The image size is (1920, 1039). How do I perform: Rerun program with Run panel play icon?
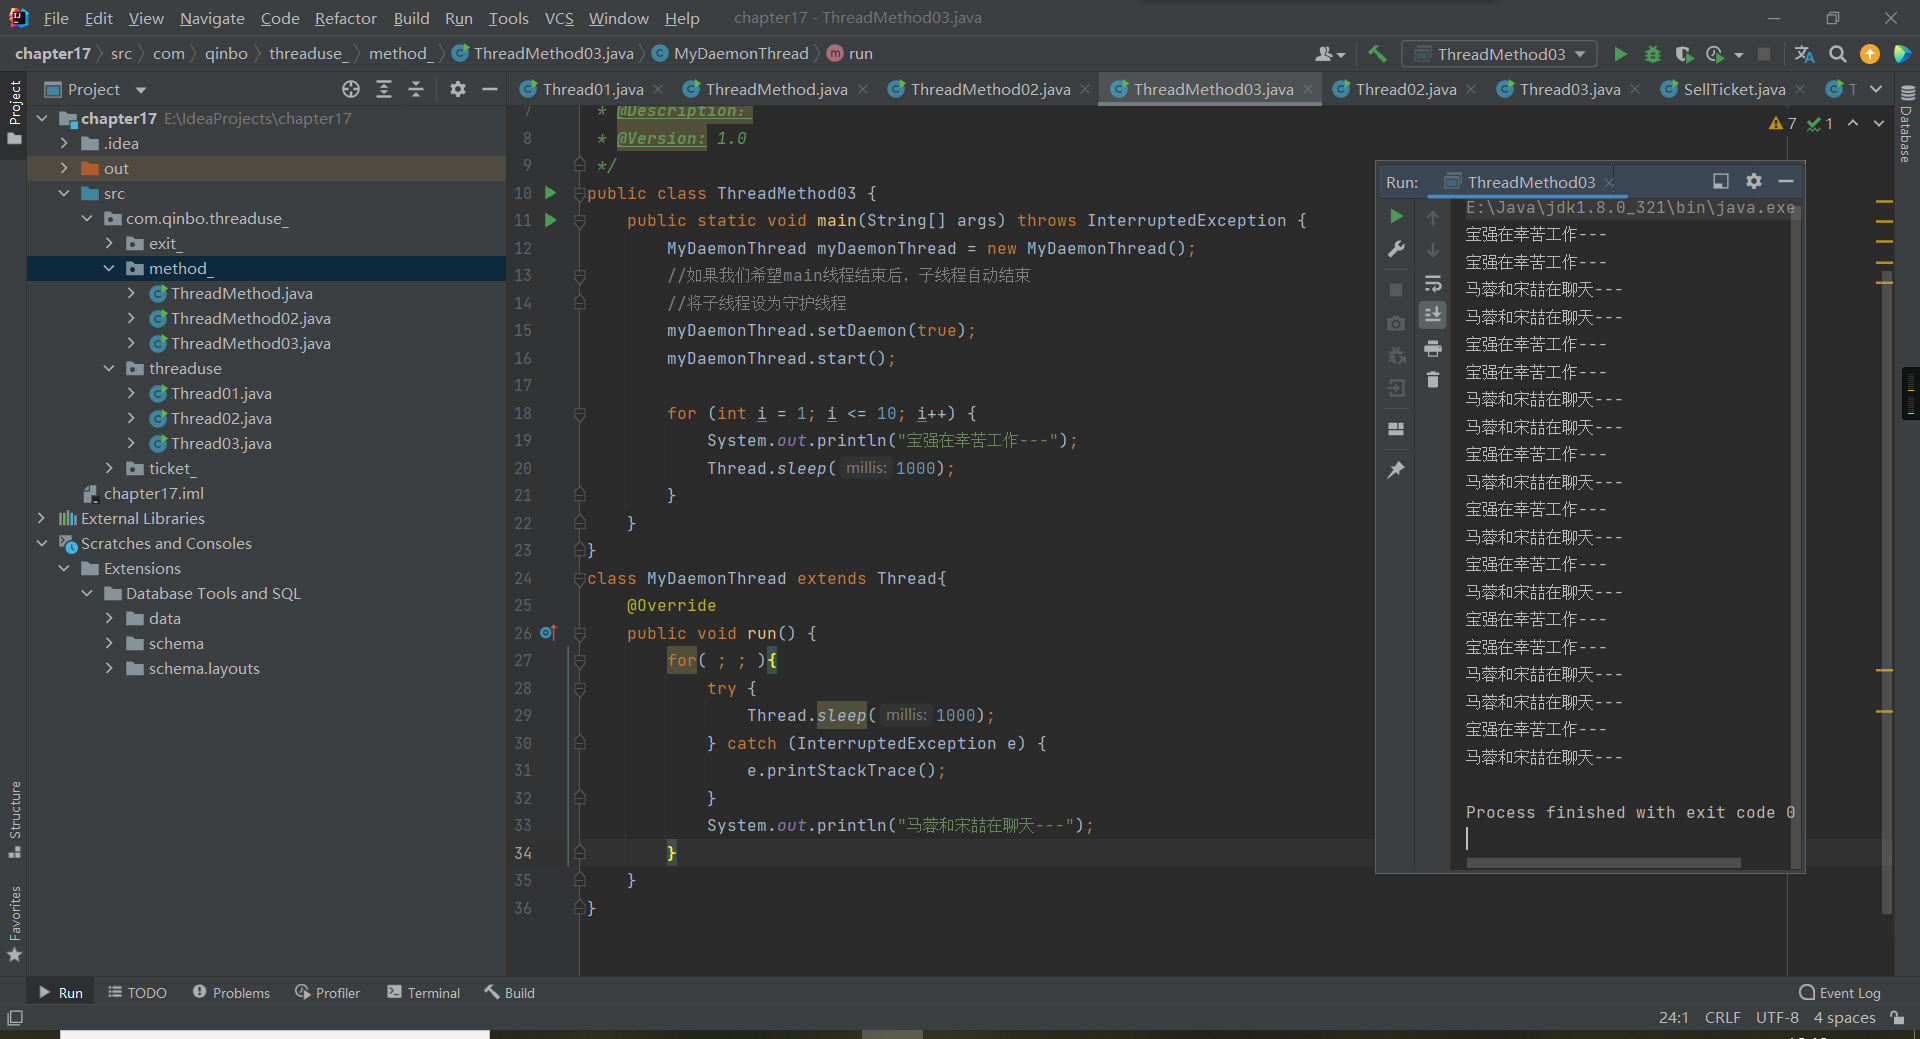(1396, 216)
